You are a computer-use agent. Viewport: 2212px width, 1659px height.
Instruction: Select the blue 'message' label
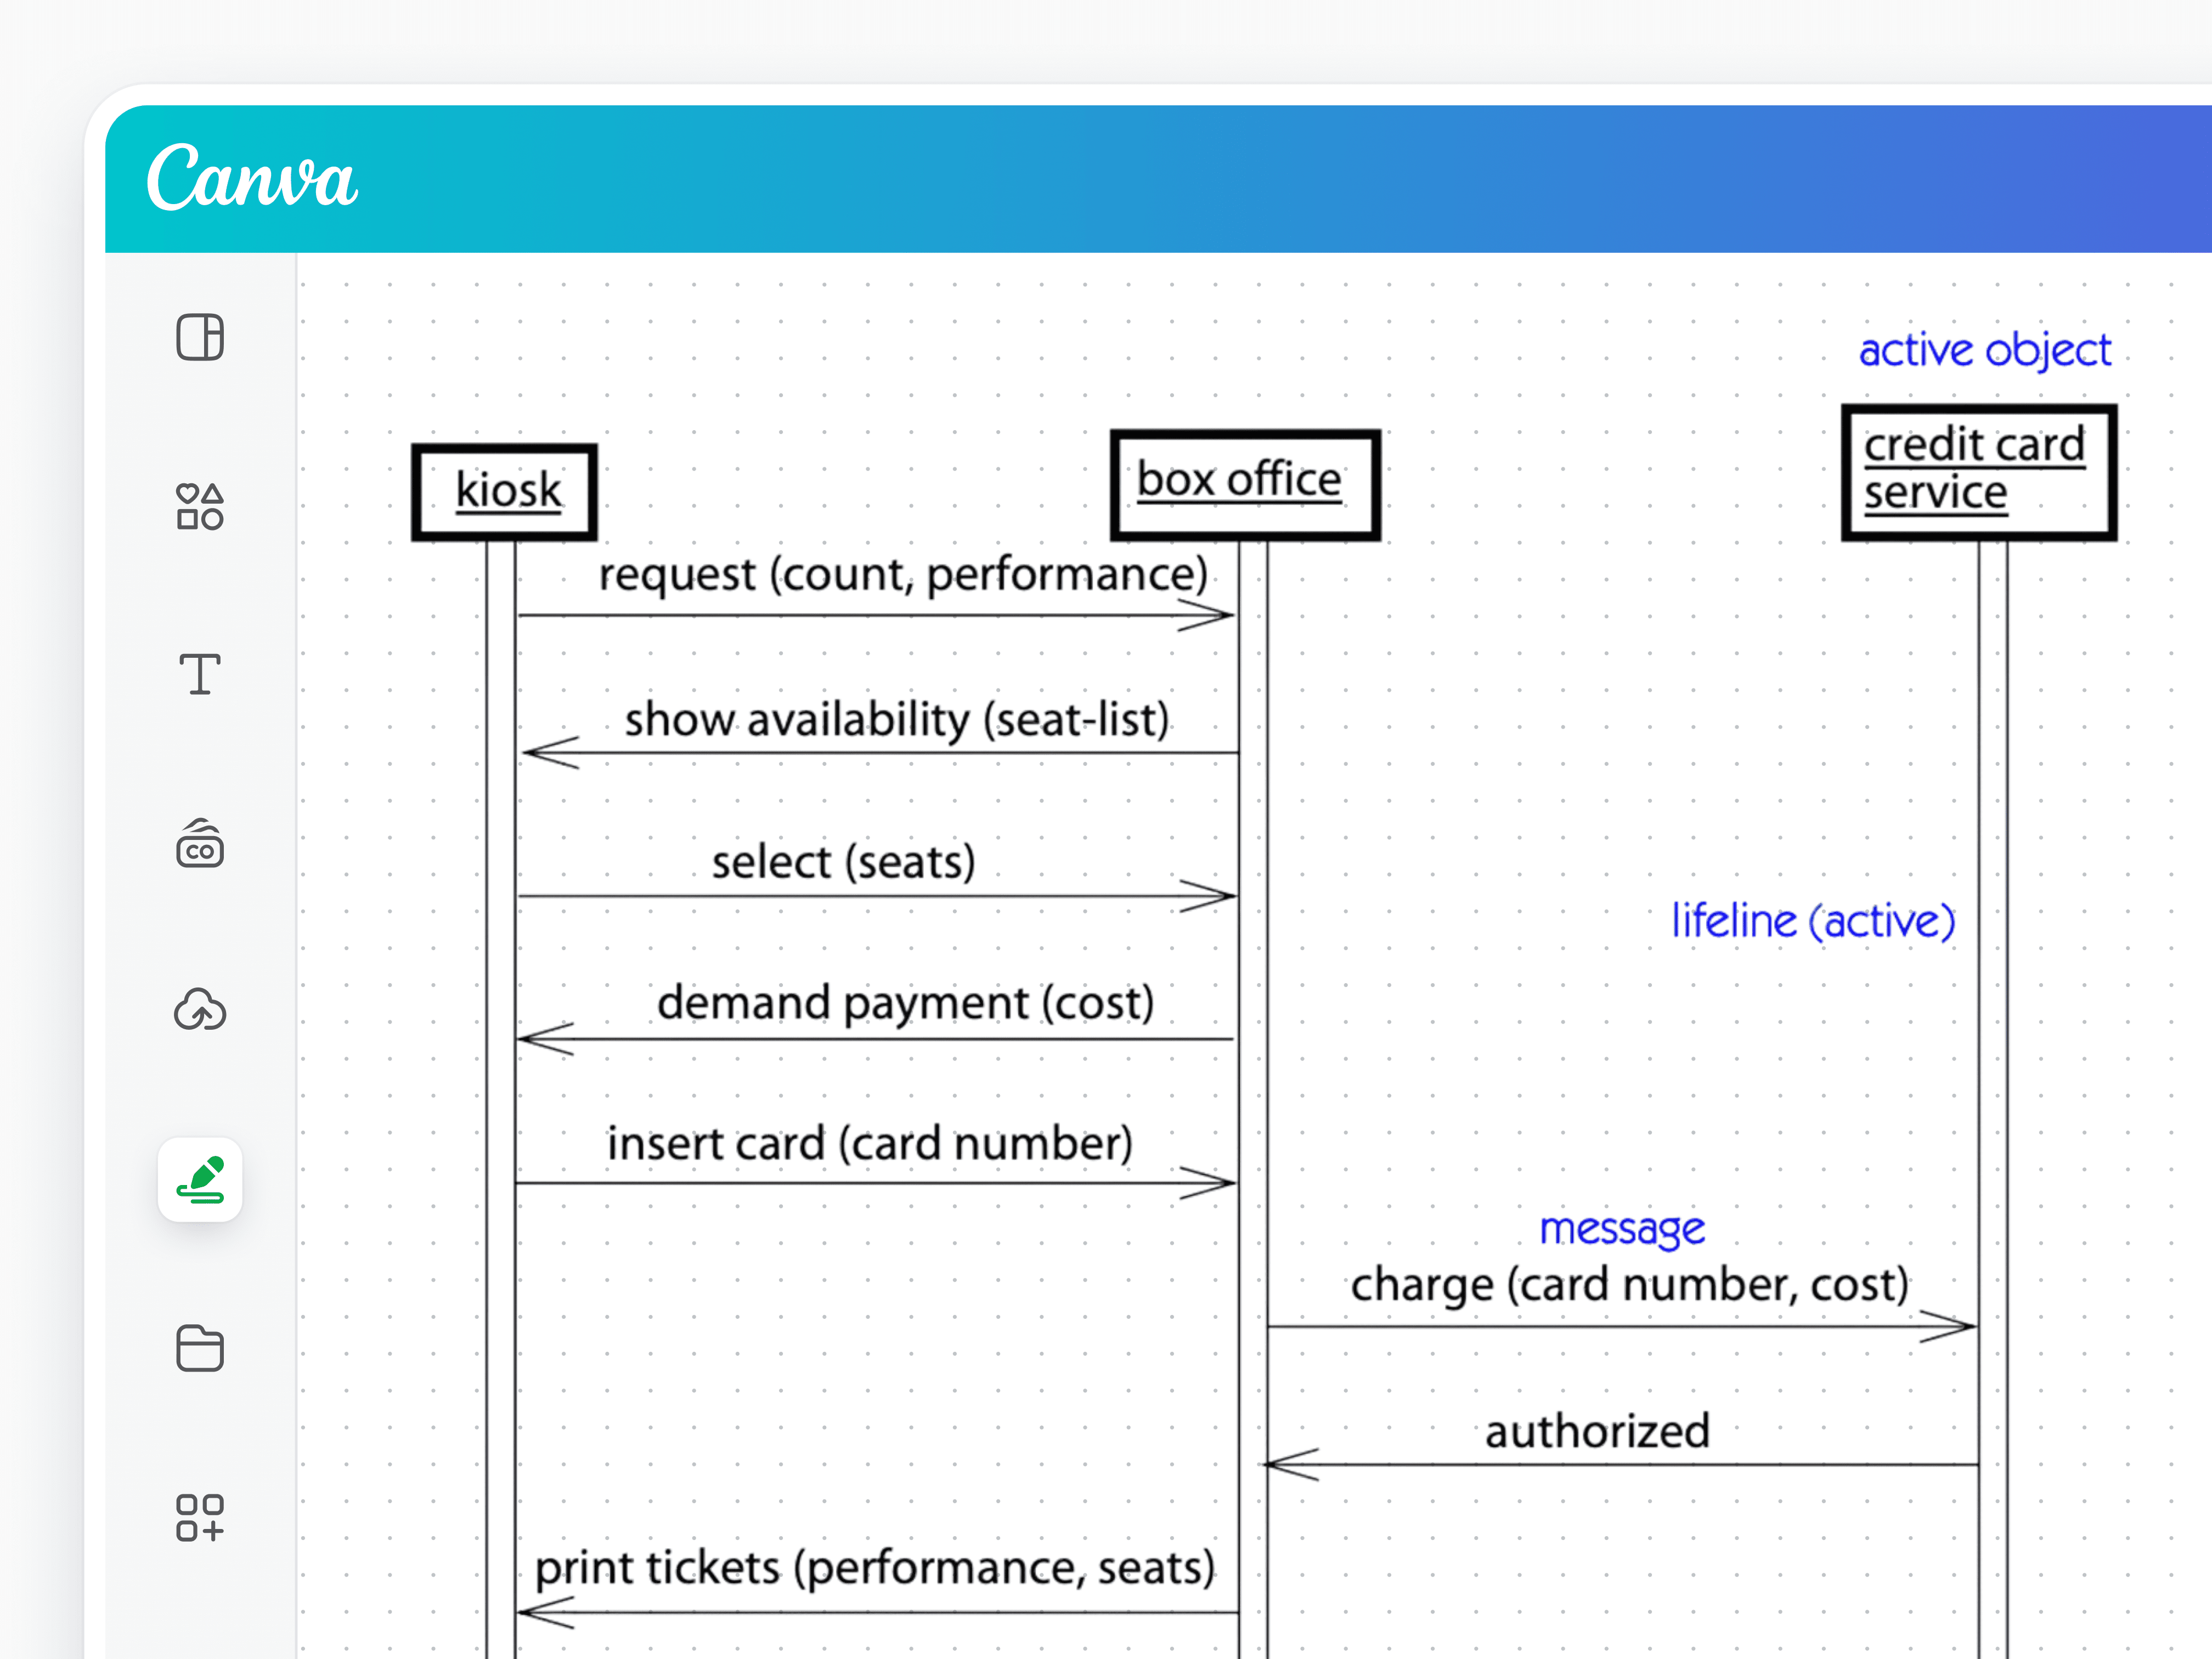(x=1622, y=1230)
